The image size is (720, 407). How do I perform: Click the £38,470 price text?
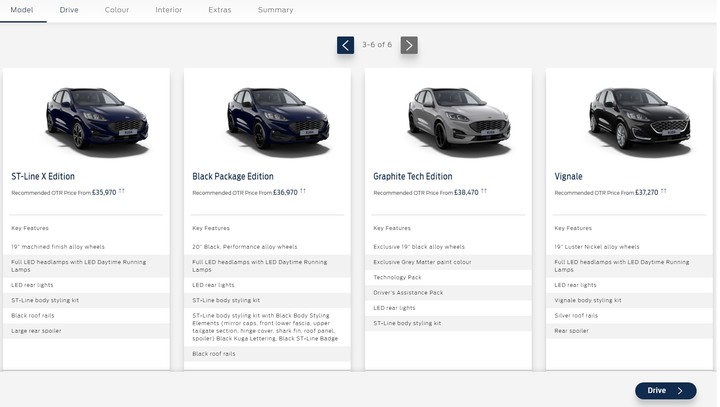point(466,192)
